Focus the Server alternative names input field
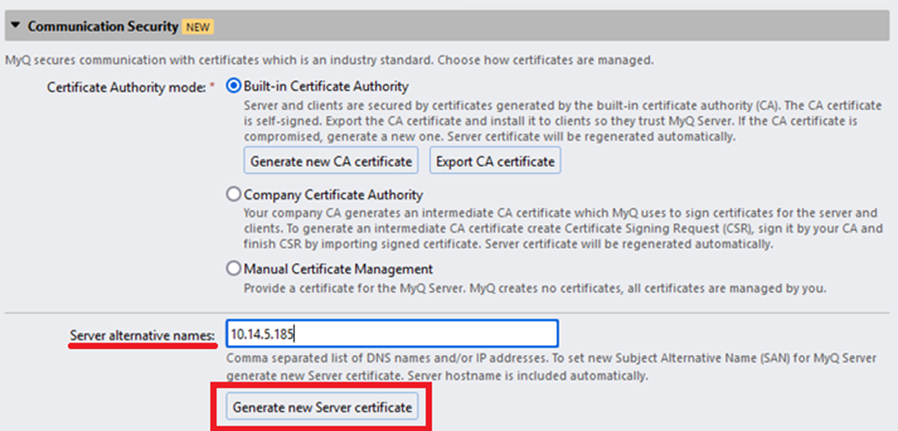898x431 pixels. tap(390, 333)
